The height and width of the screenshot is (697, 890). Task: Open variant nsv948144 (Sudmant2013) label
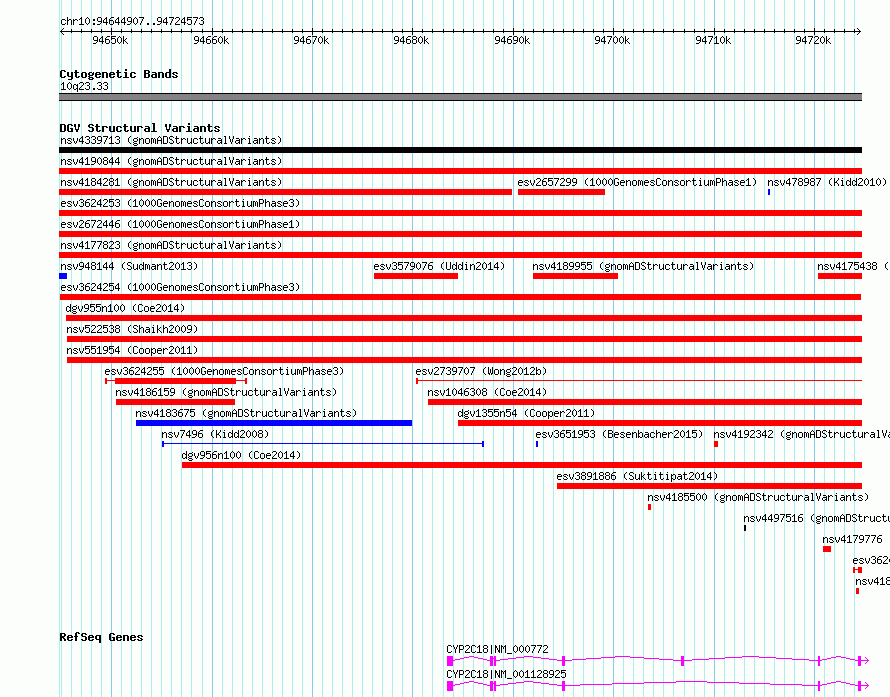click(x=129, y=266)
